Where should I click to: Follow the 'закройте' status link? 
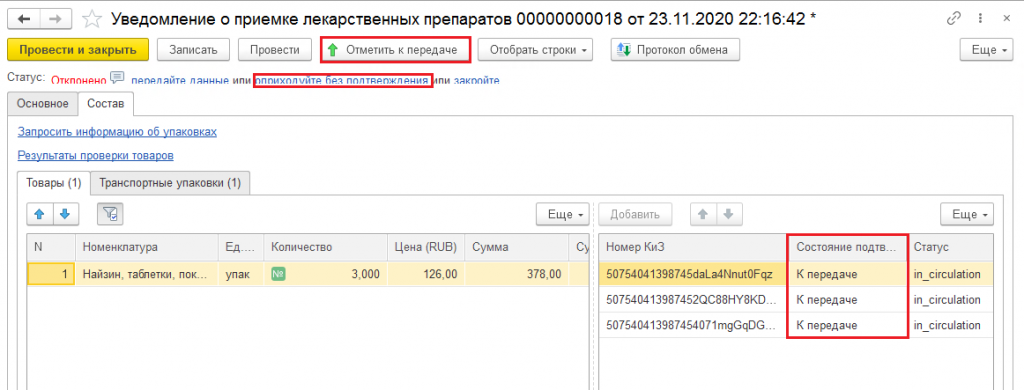pyautogui.click(x=477, y=80)
